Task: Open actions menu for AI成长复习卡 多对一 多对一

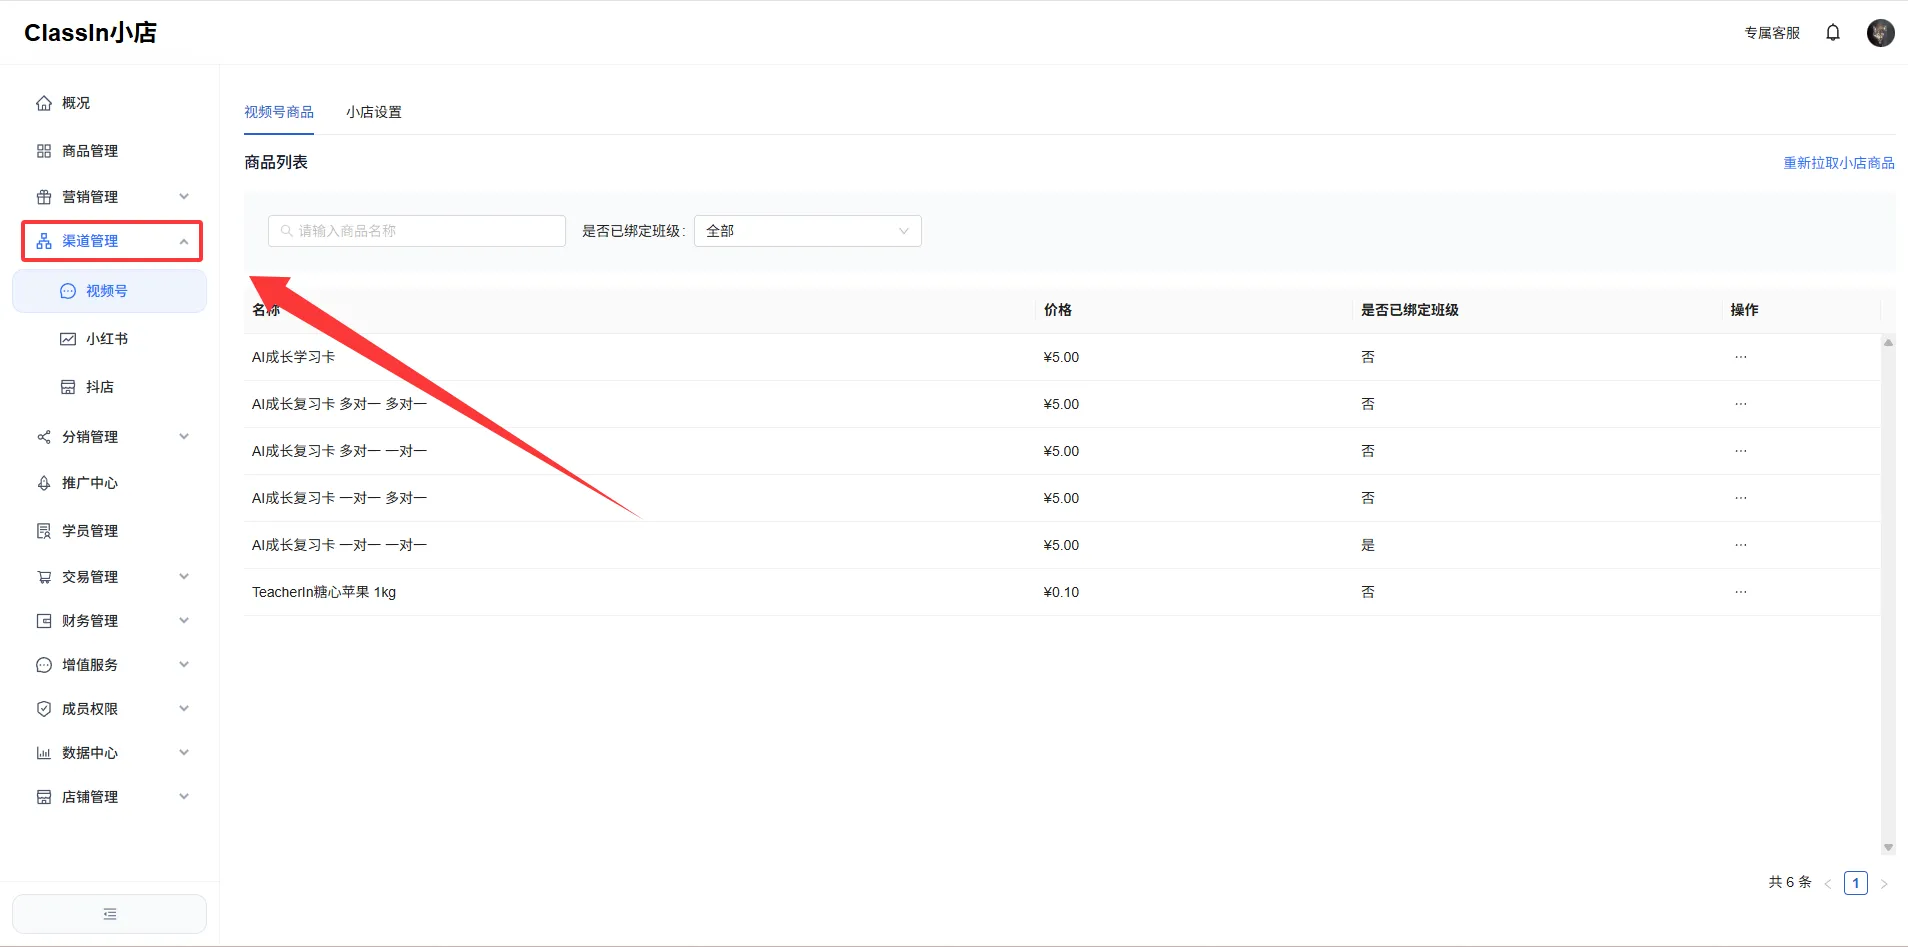Action: [1741, 404]
